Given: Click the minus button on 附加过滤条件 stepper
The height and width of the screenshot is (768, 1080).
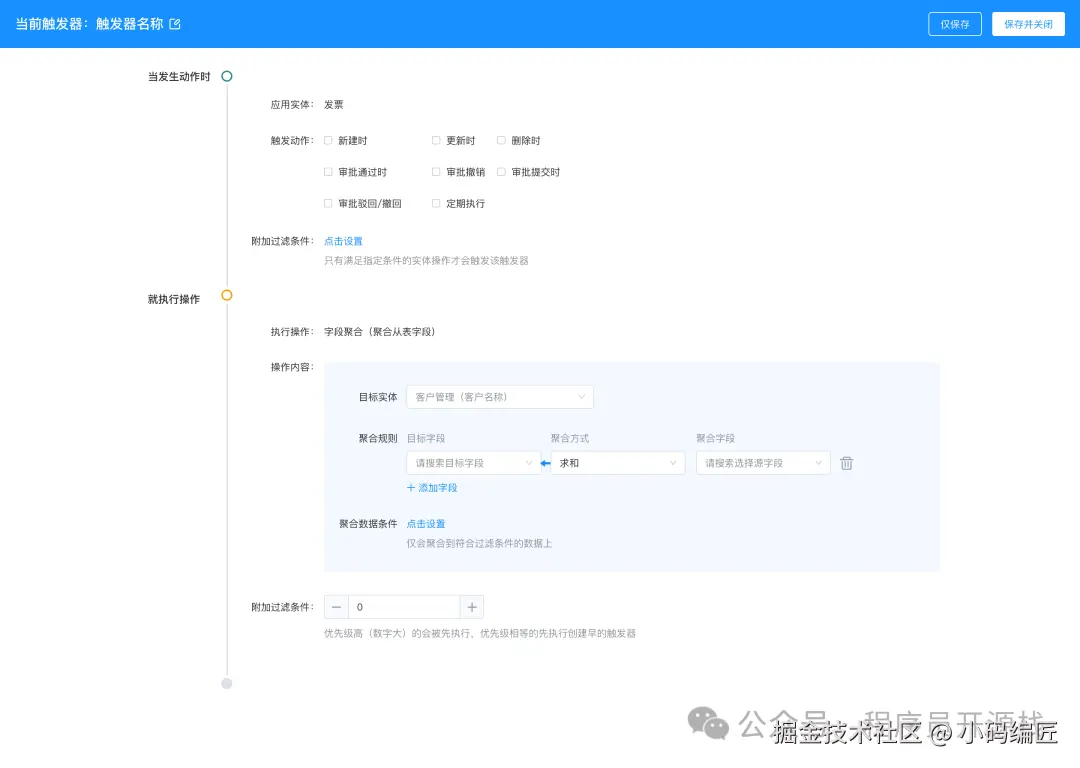Looking at the screenshot, I should pos(336,606).
